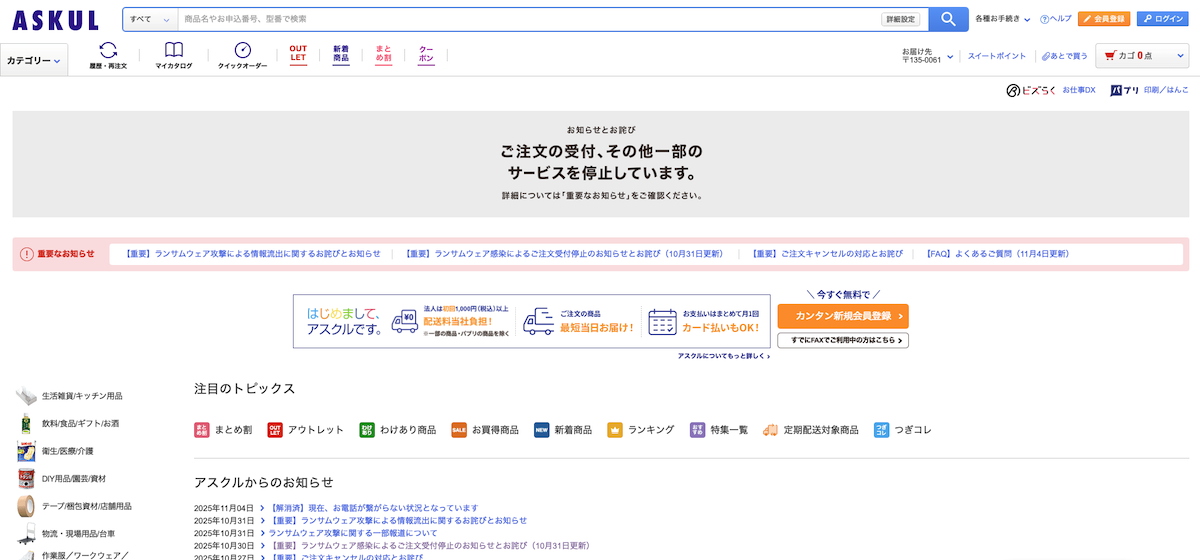Select ランキング in featured topics

click(x=640, y=430)
